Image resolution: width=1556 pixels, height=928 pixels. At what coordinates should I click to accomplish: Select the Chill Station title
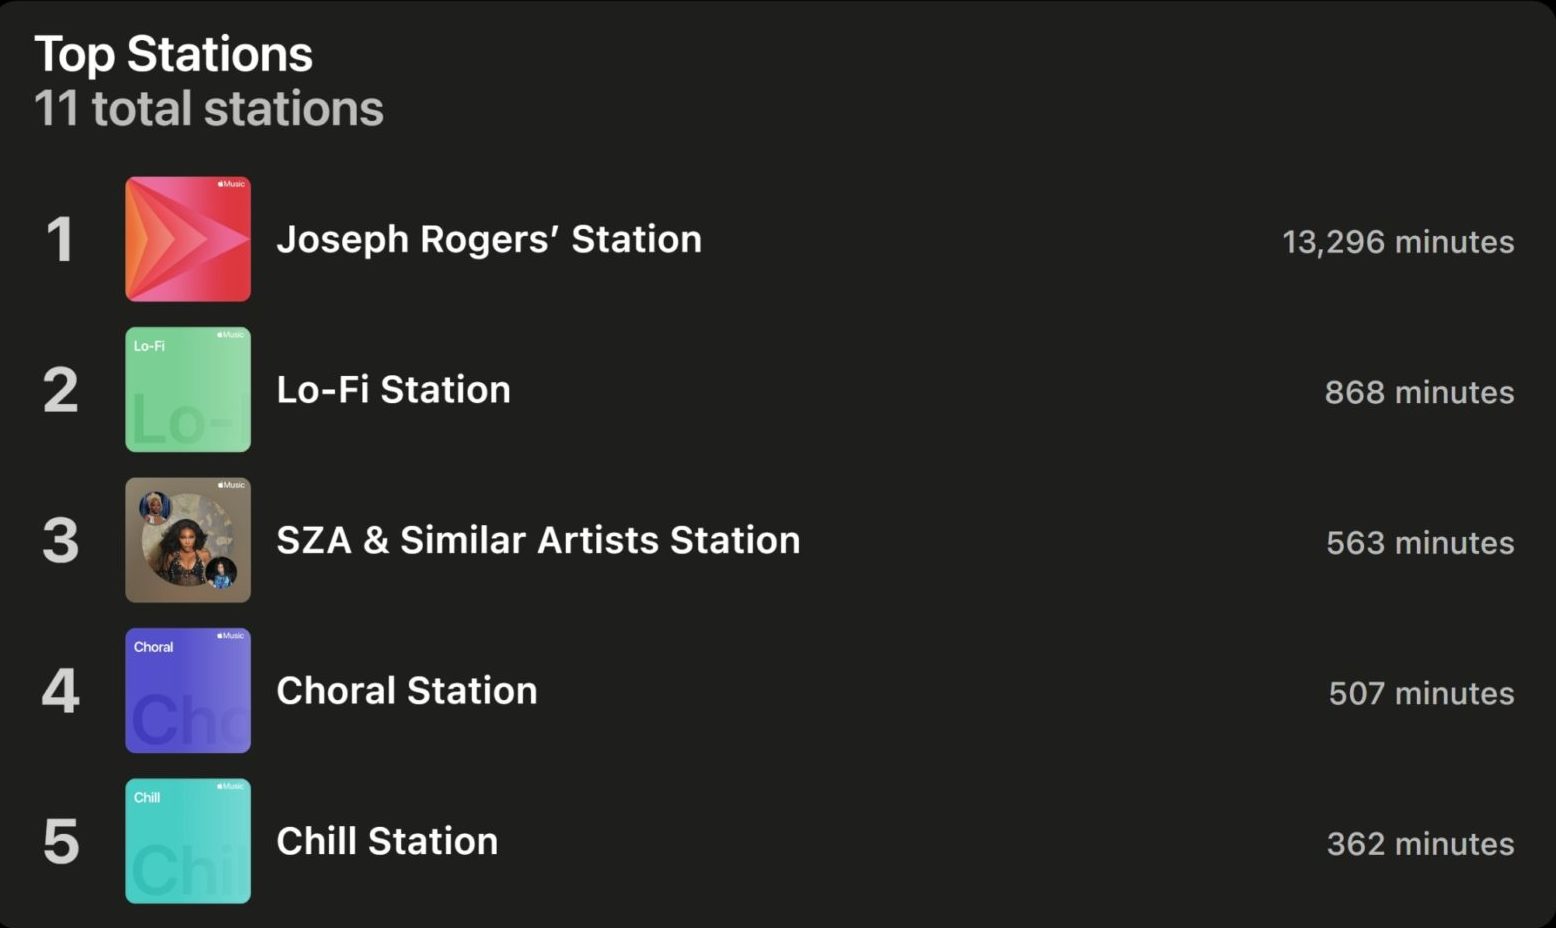point(387,842)
